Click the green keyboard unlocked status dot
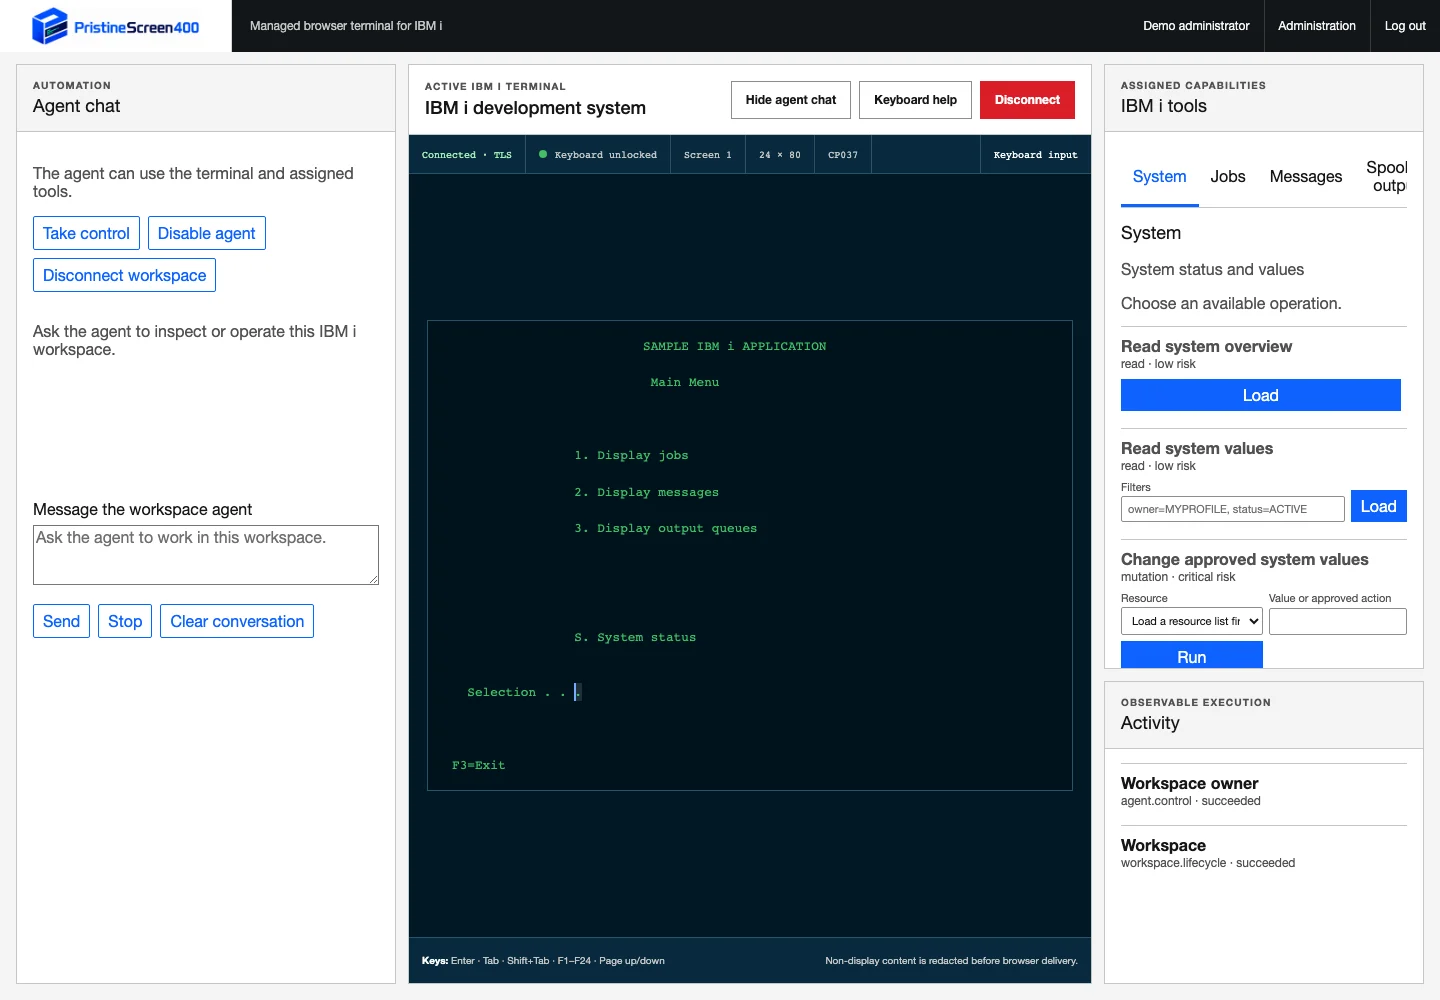 click(x=543, y=154)
